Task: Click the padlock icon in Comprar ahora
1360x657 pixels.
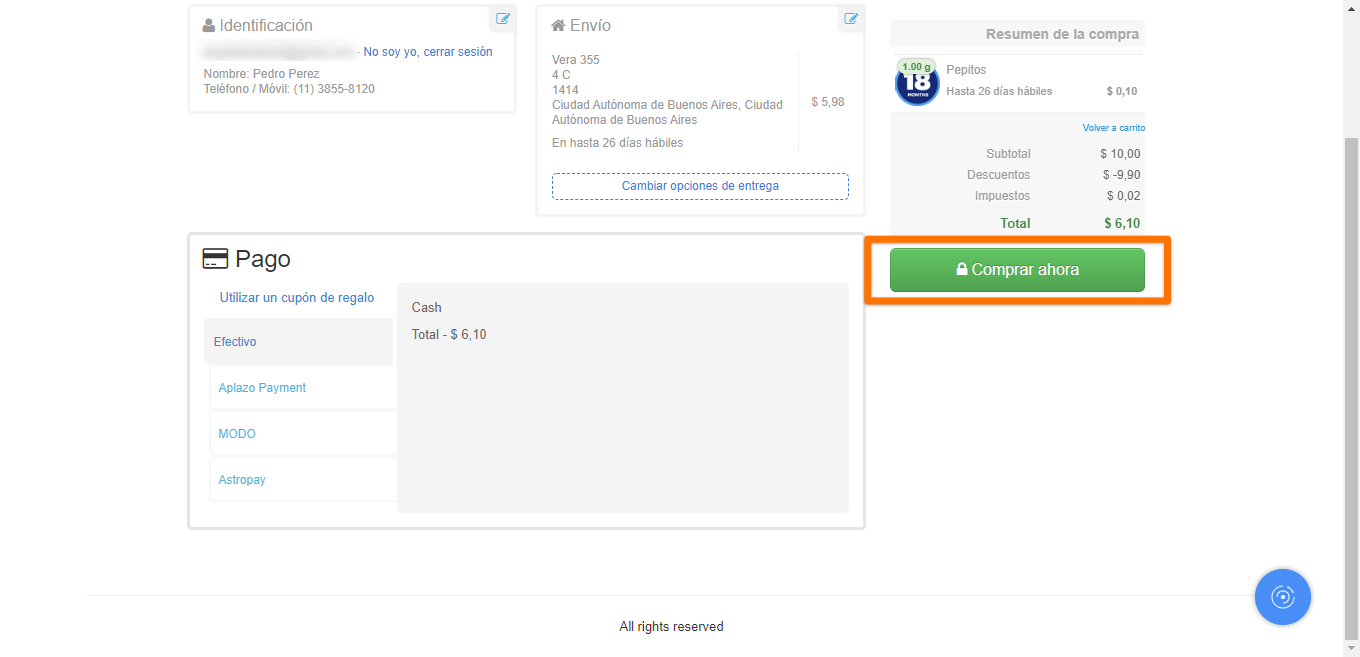Action: tap(962, 270)
